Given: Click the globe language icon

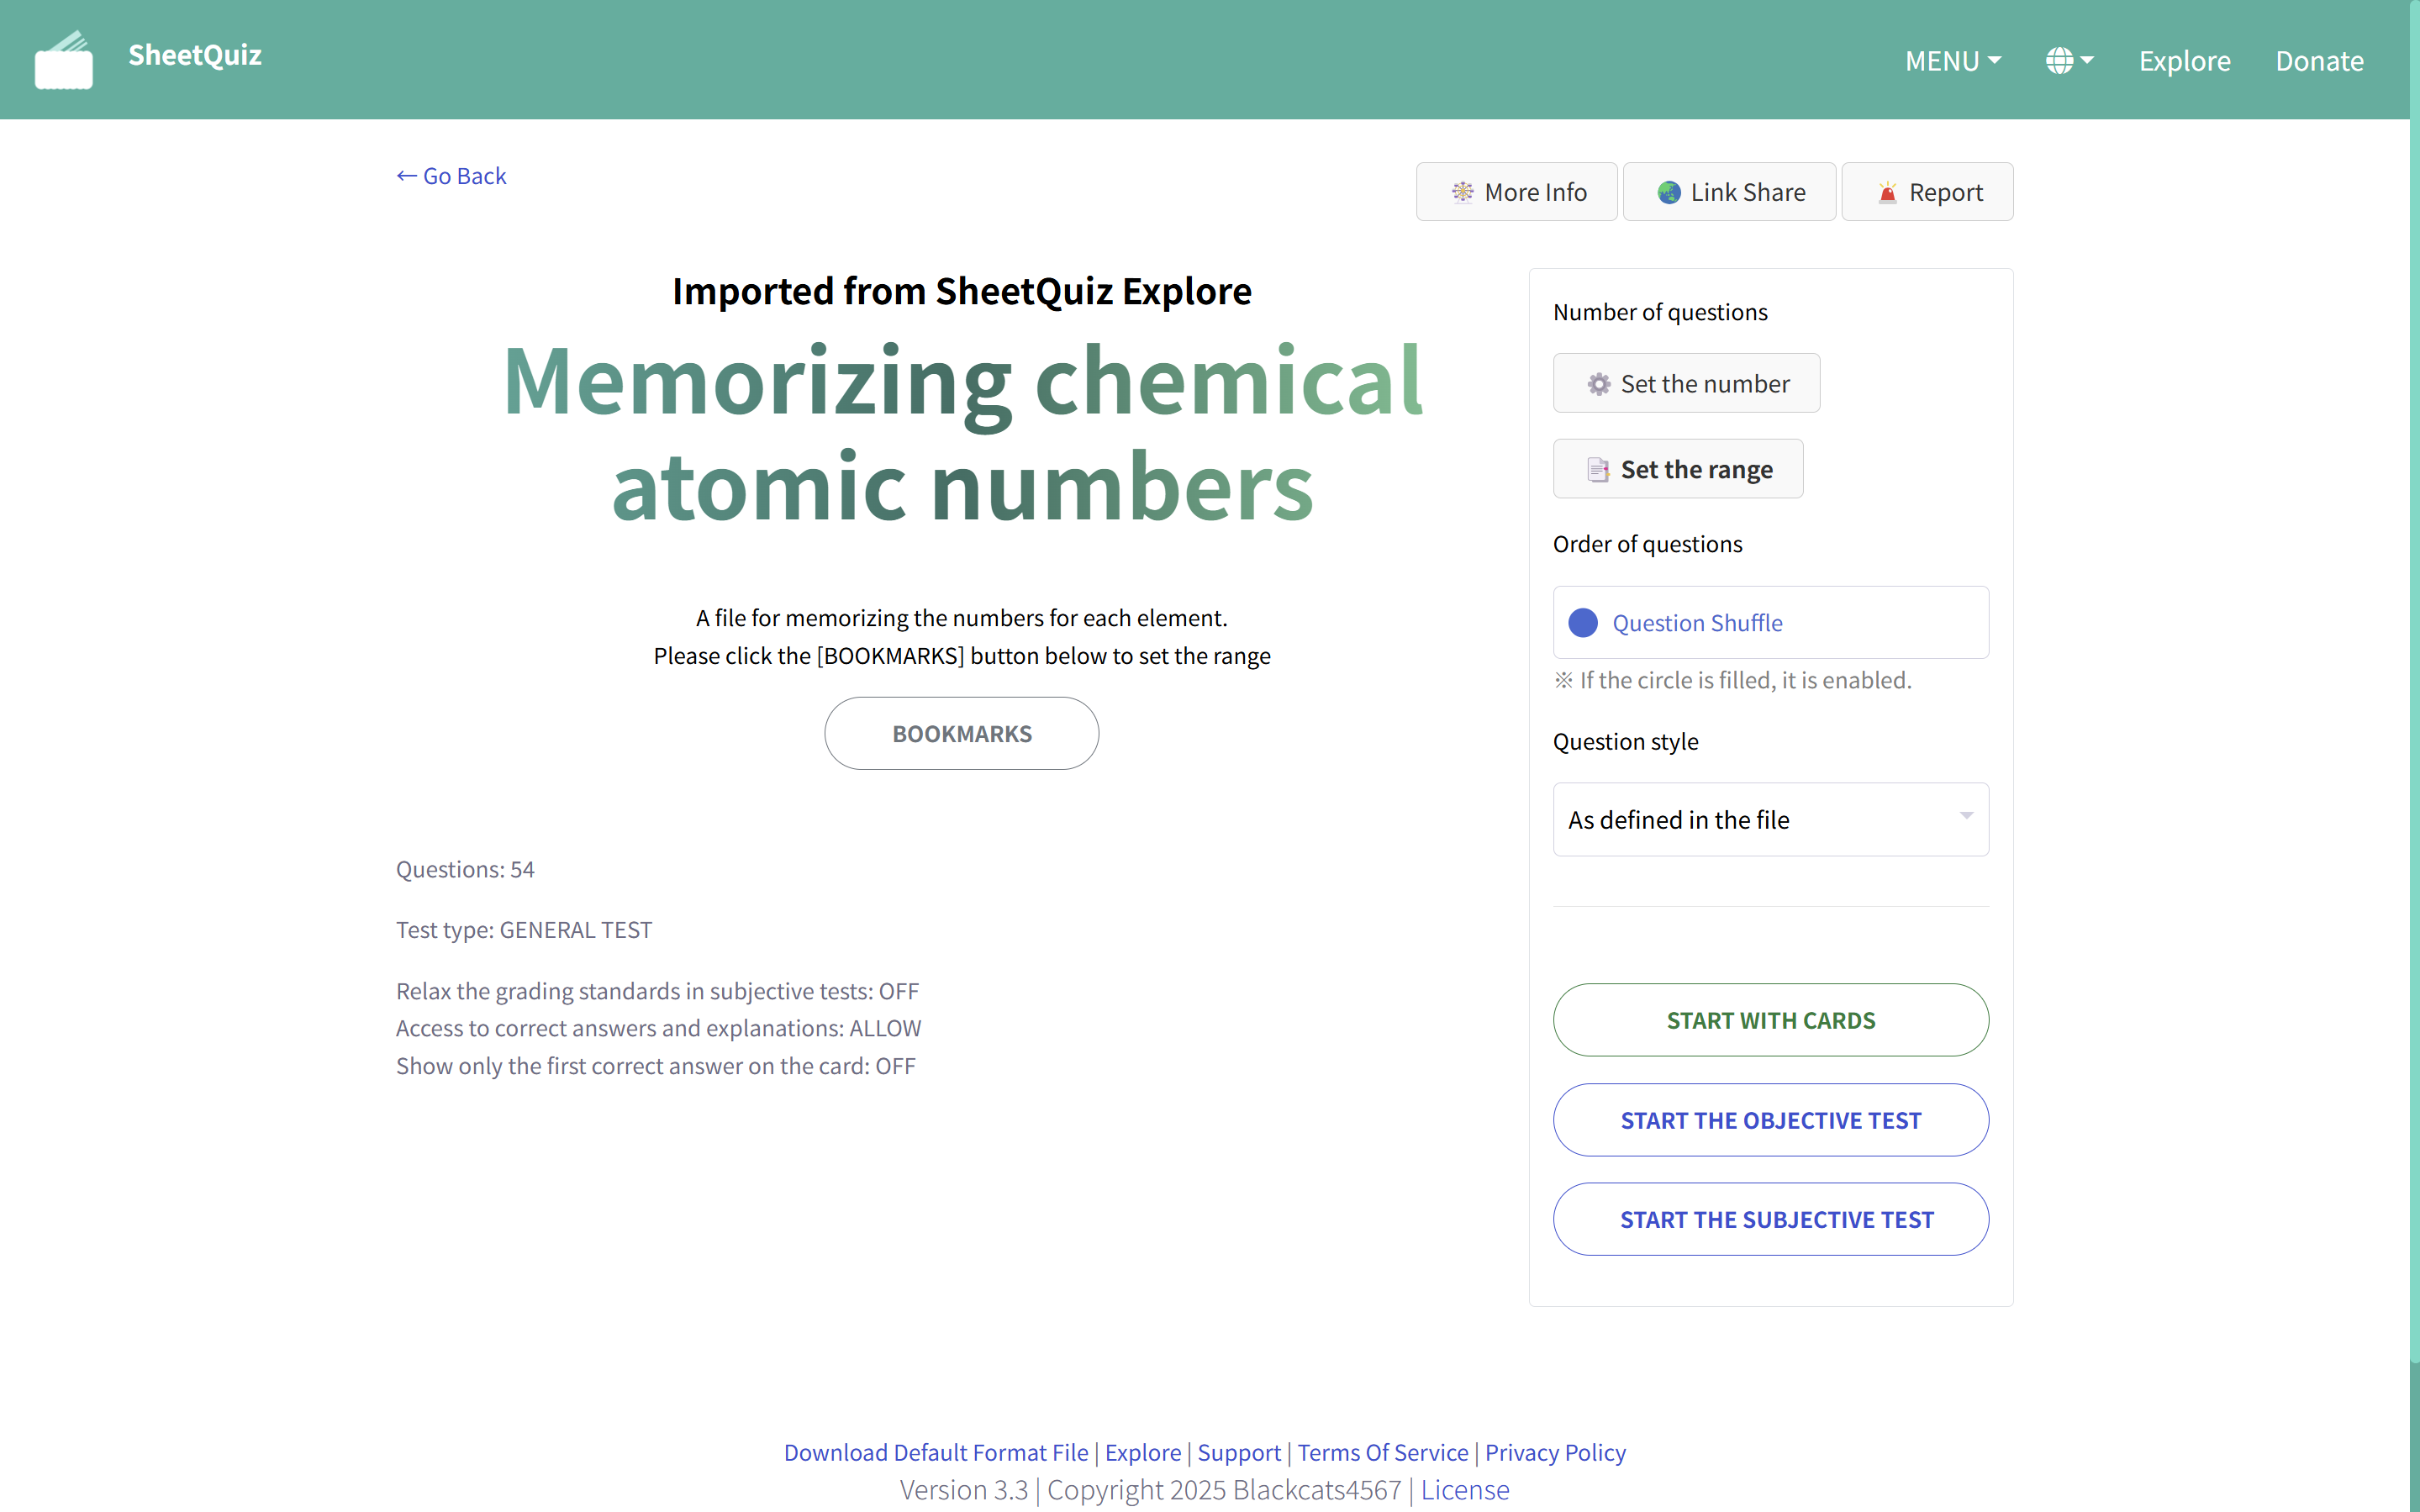Looking at the screenshot, I should tap(2059, 61).
